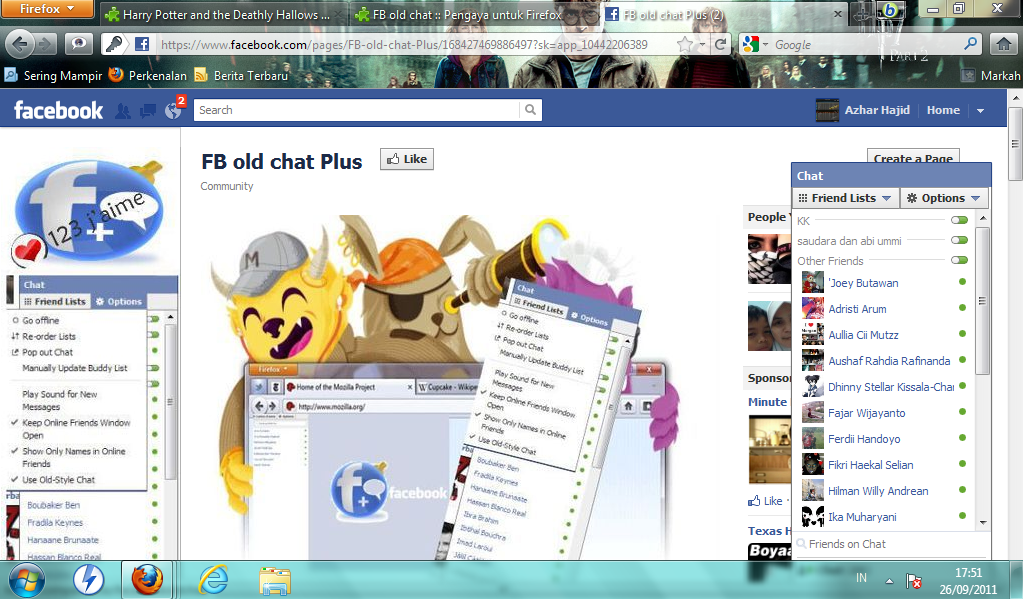Image resolution: width=1023 pixels, height=599 pixels.
Task: Open the Firefox home page button
Action: [x=1003, y=44]
